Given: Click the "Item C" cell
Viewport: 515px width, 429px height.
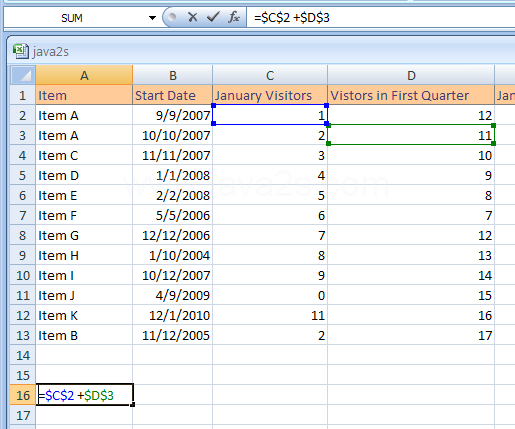Looking at the screenshot, I should point(84,155).
